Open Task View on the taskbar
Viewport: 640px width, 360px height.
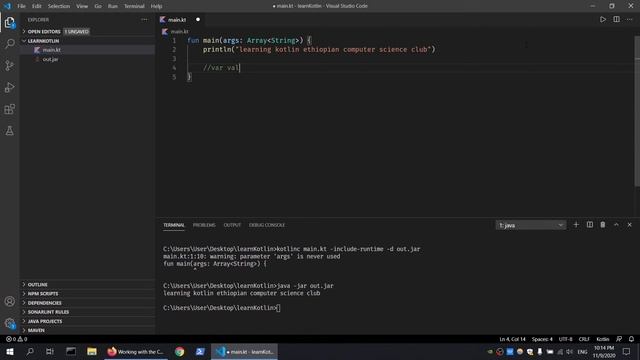(x=50, y=351)
